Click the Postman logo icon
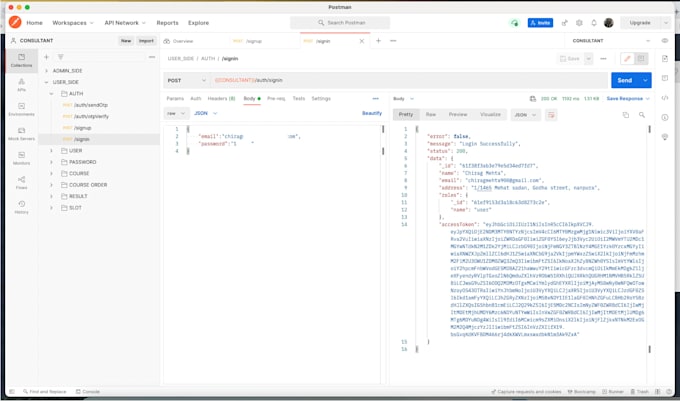 (15, 22)
